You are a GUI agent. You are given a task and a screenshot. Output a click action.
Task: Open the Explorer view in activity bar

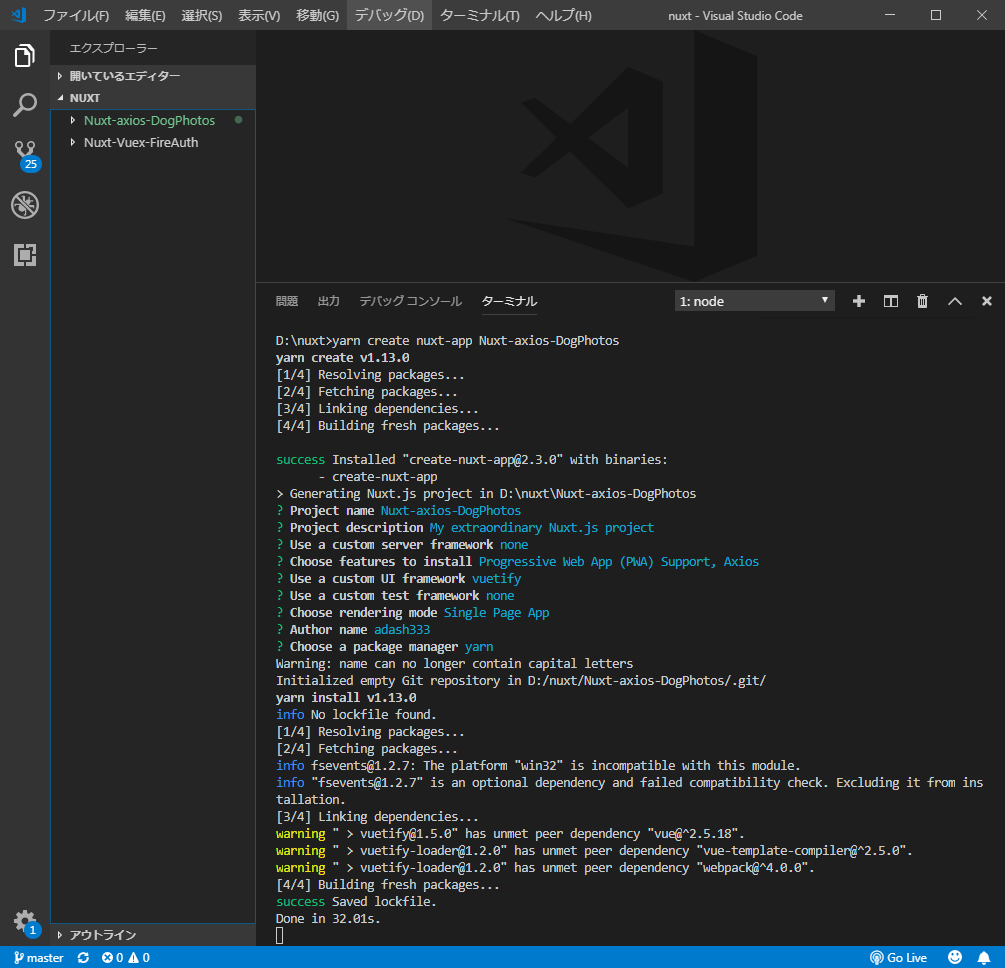[x=25, y=56]
